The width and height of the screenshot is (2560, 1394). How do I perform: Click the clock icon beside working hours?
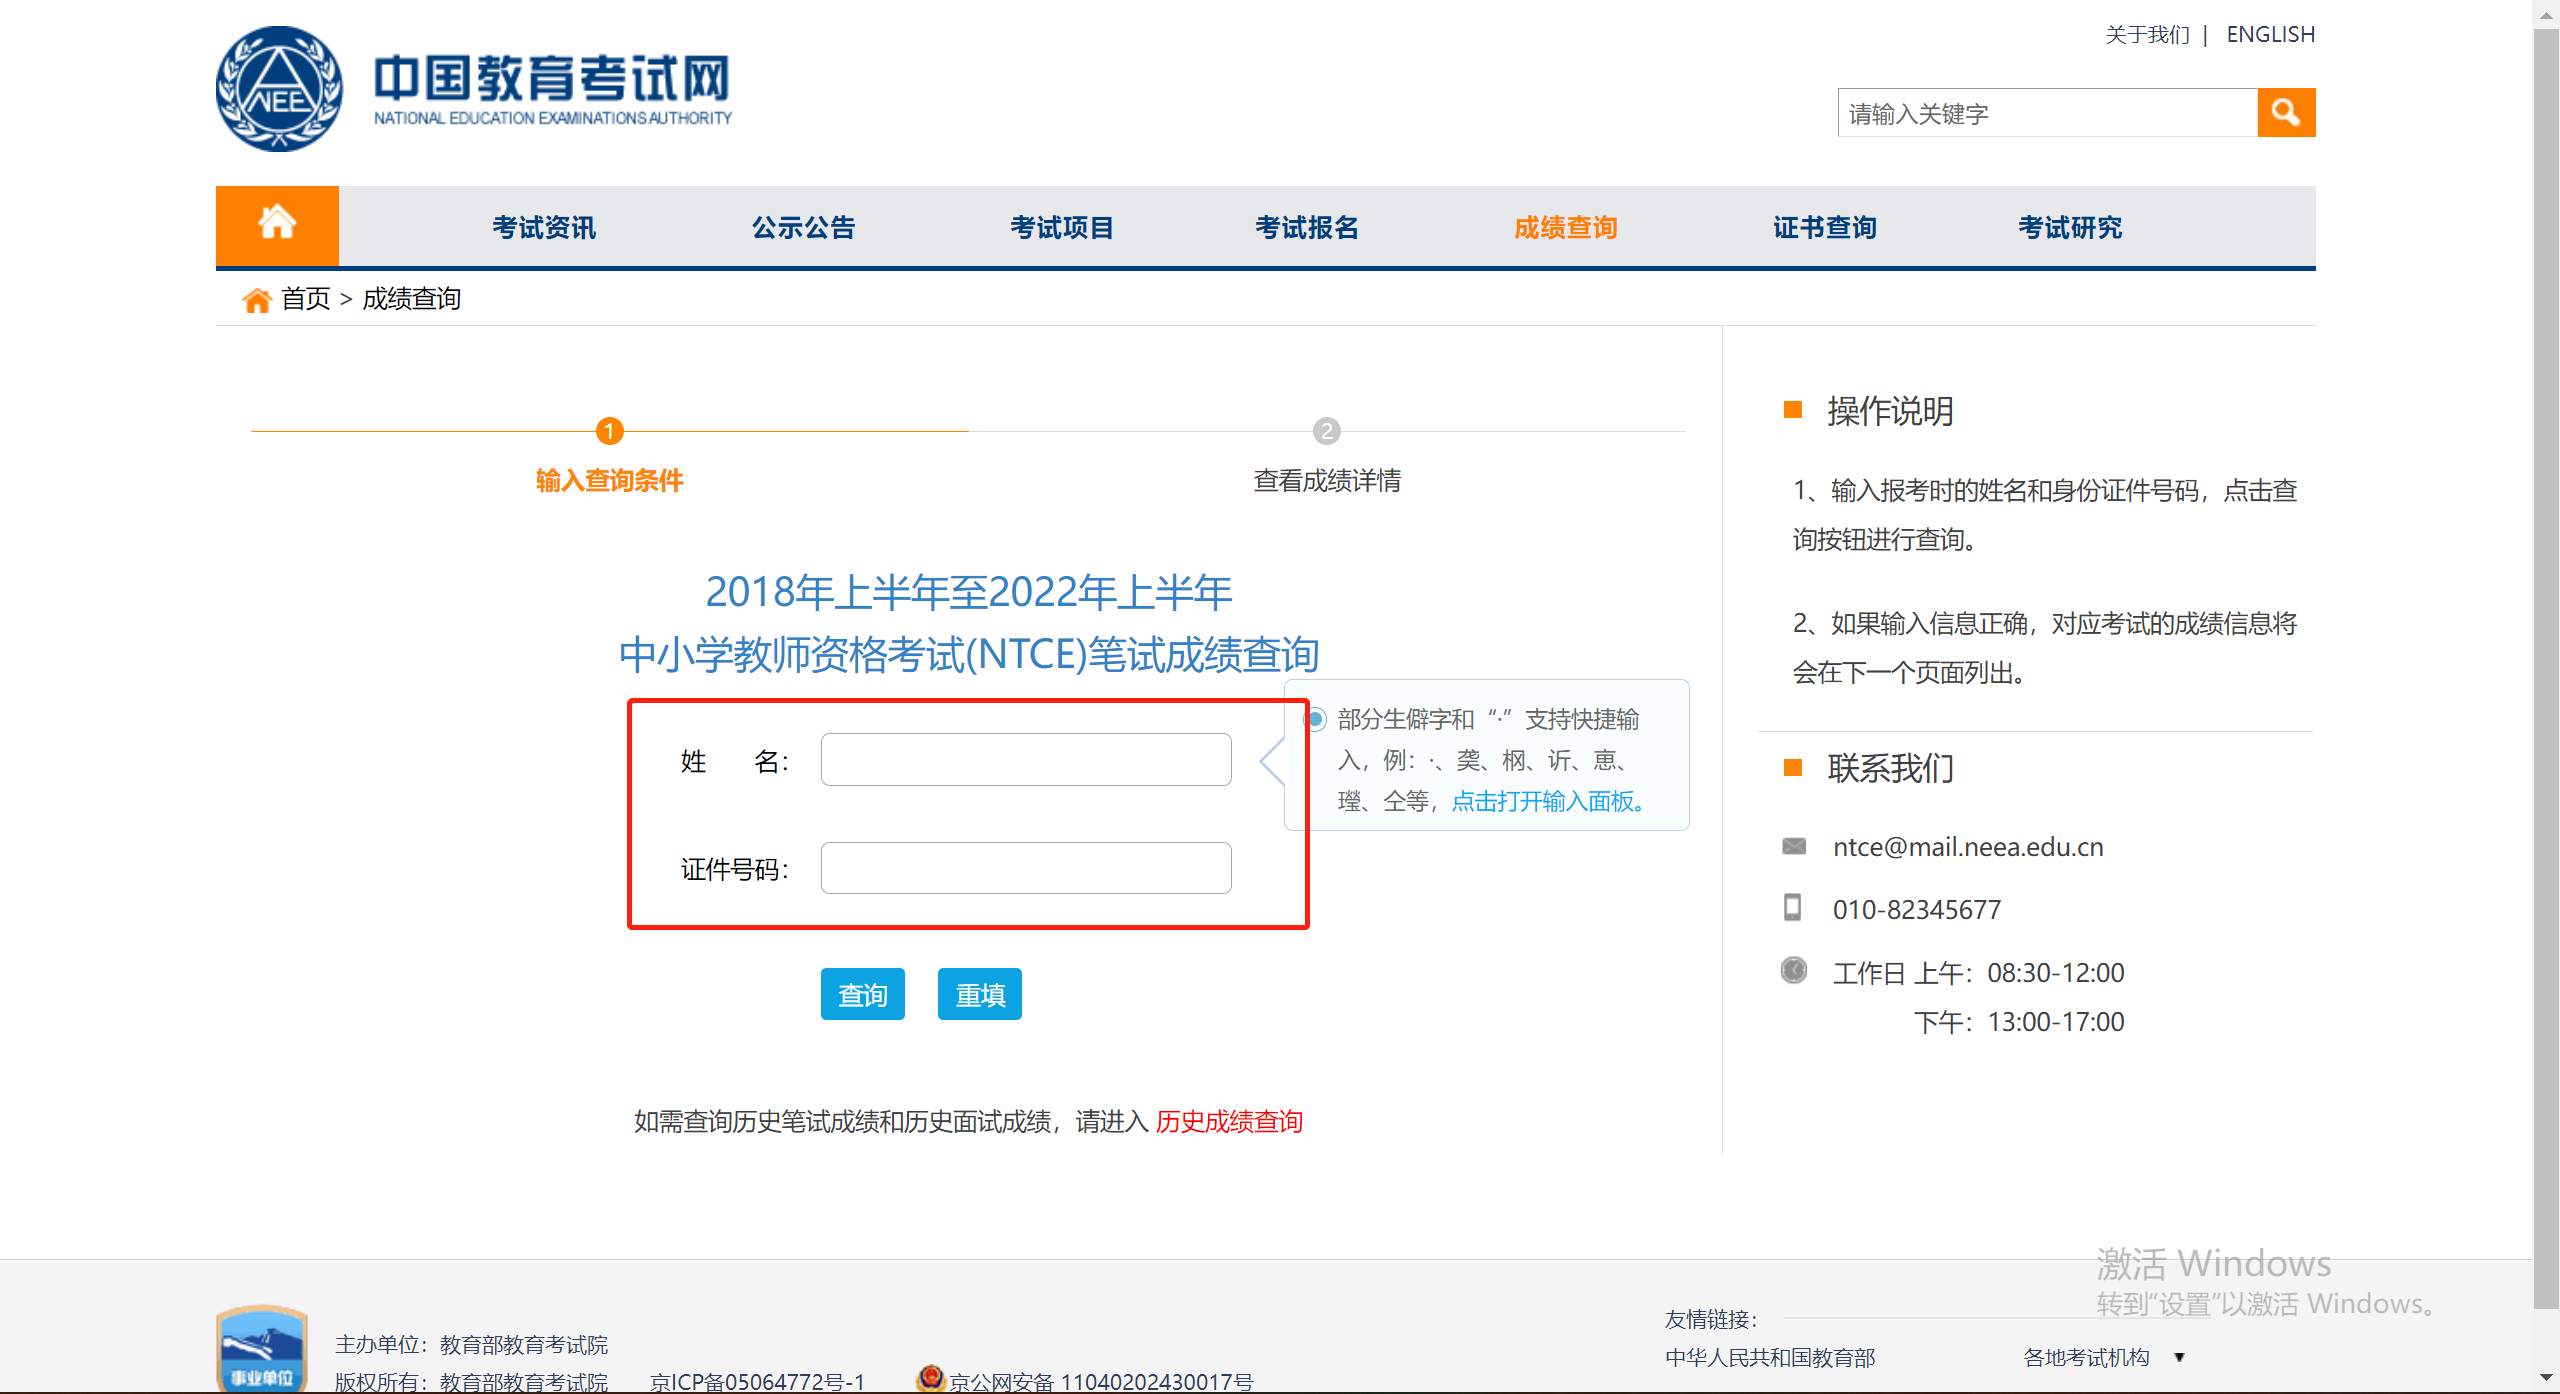pos(1794,970)
